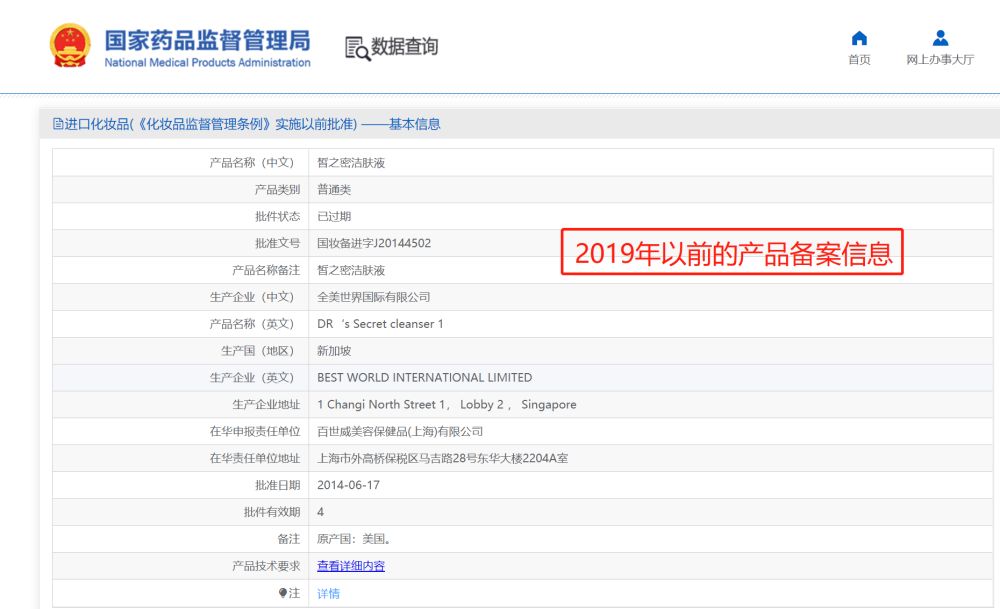1000x609 pixels.
Task: Open the 详情 link in the 注 row
Action: (328, 593)
